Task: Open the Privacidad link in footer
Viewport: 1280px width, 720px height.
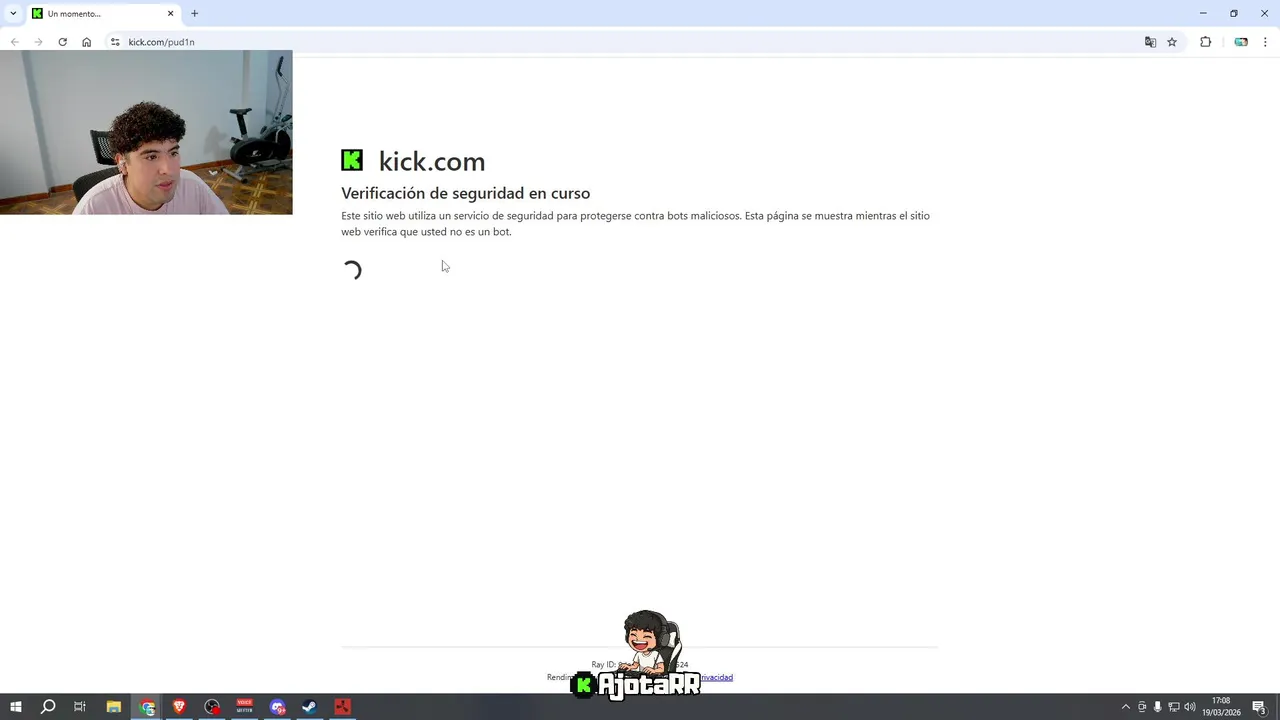Action: (x=716, y=677)
